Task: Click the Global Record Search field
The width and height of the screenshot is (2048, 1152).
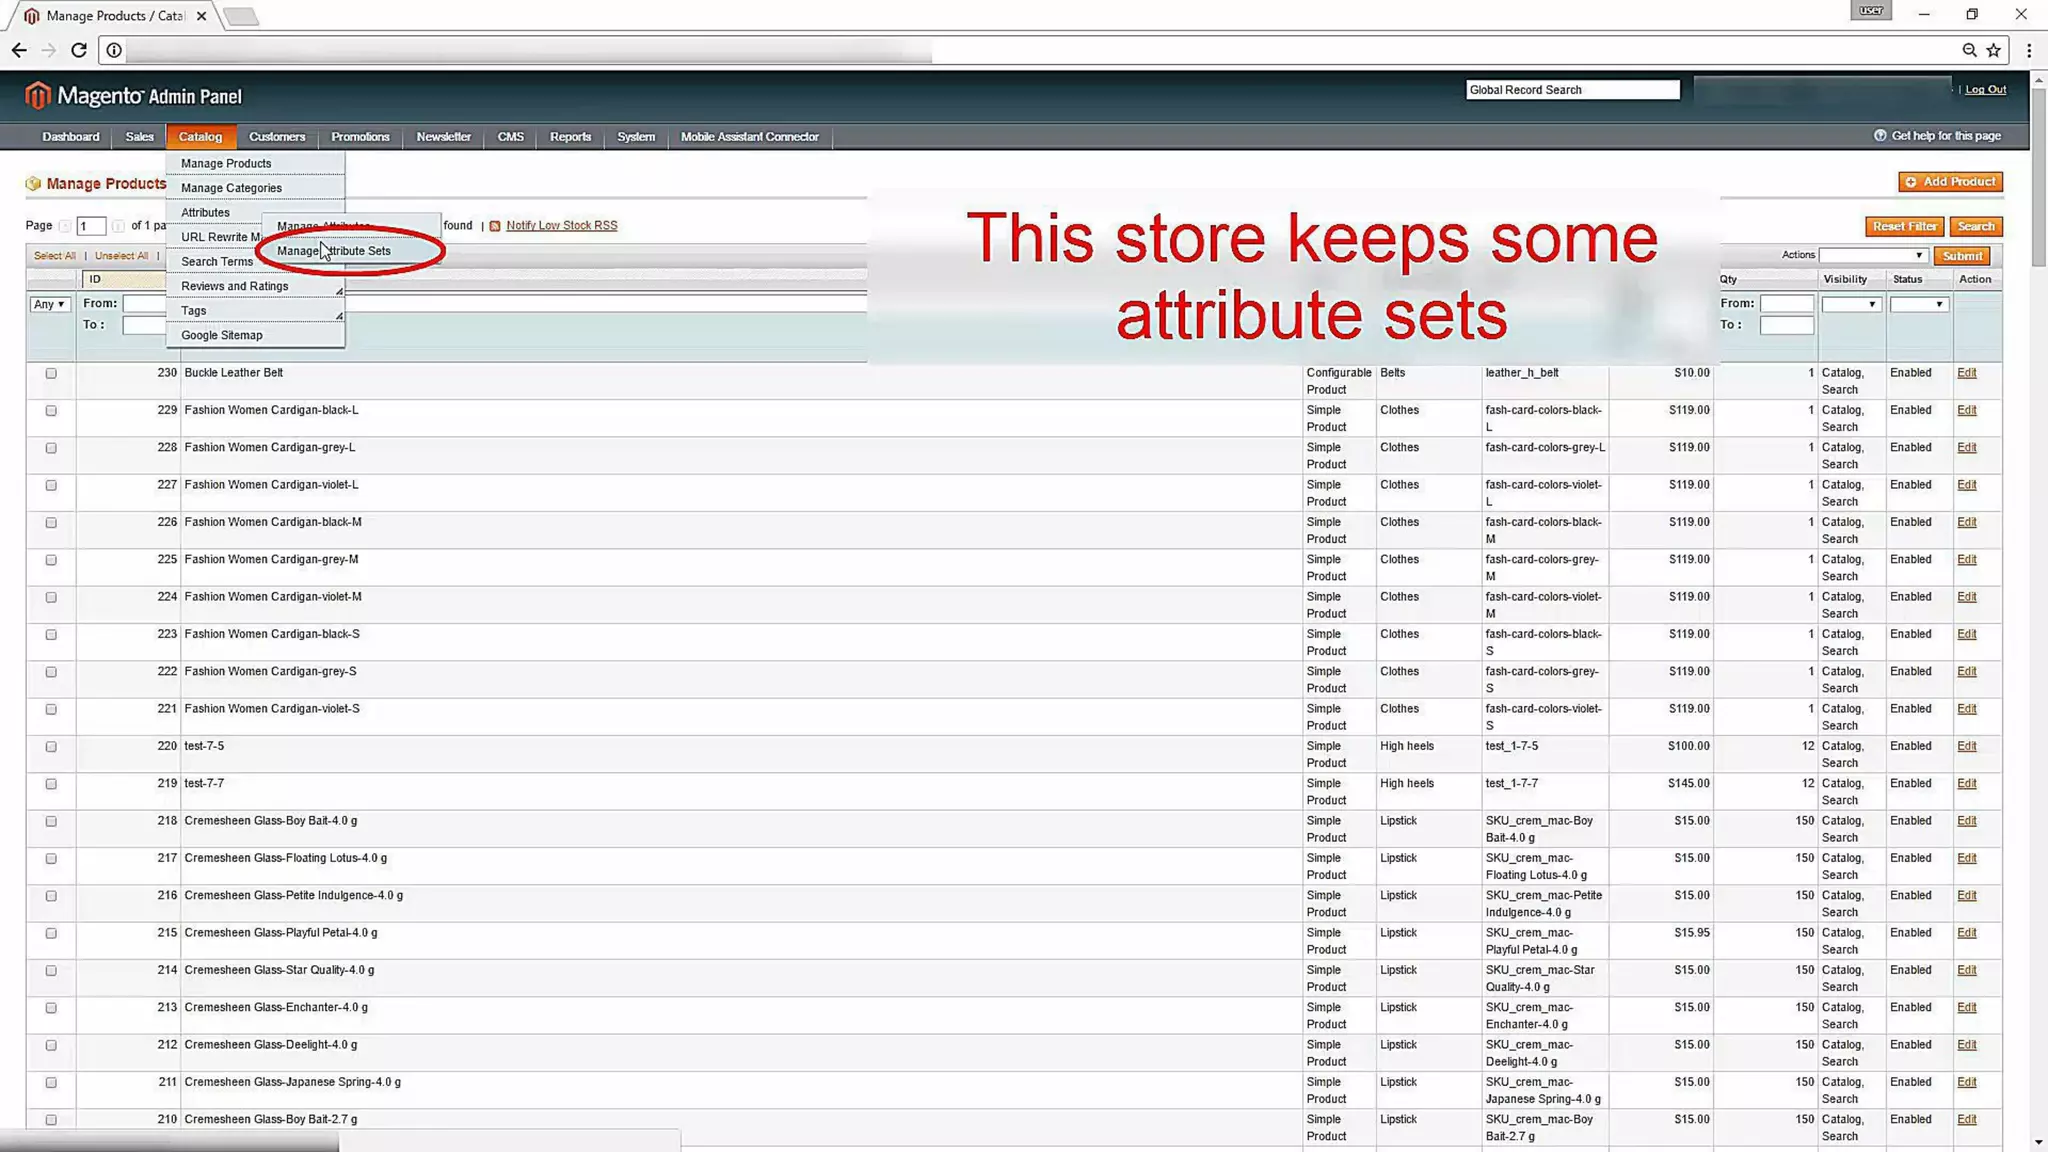Action: (x=1571, y=90)
